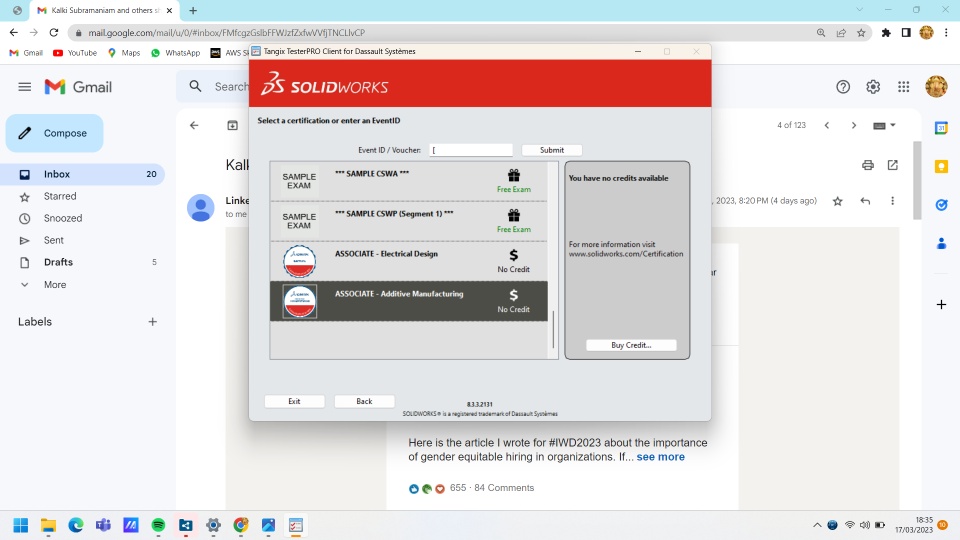The width and height of the screenshot is (960, 540).
Task: Toggle Gmail main menu hamburger
Action: tap(24, 87)
